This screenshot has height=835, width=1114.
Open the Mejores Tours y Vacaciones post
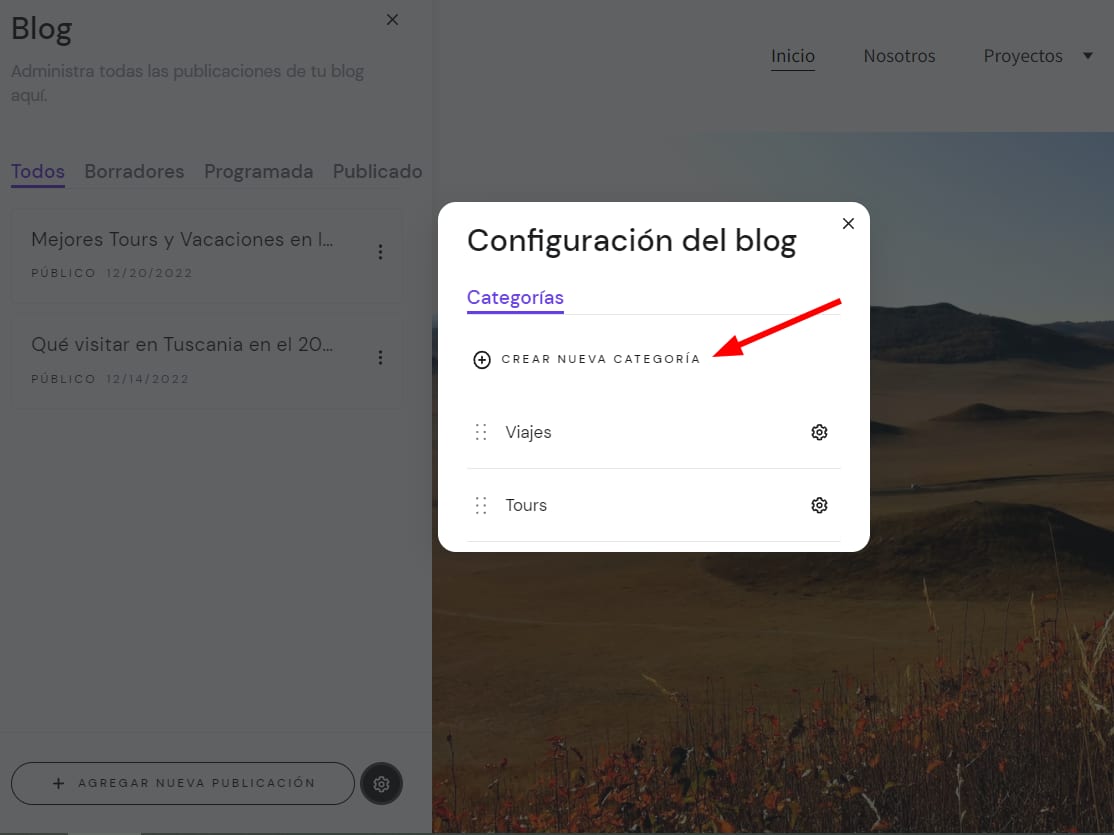[182, 240]
